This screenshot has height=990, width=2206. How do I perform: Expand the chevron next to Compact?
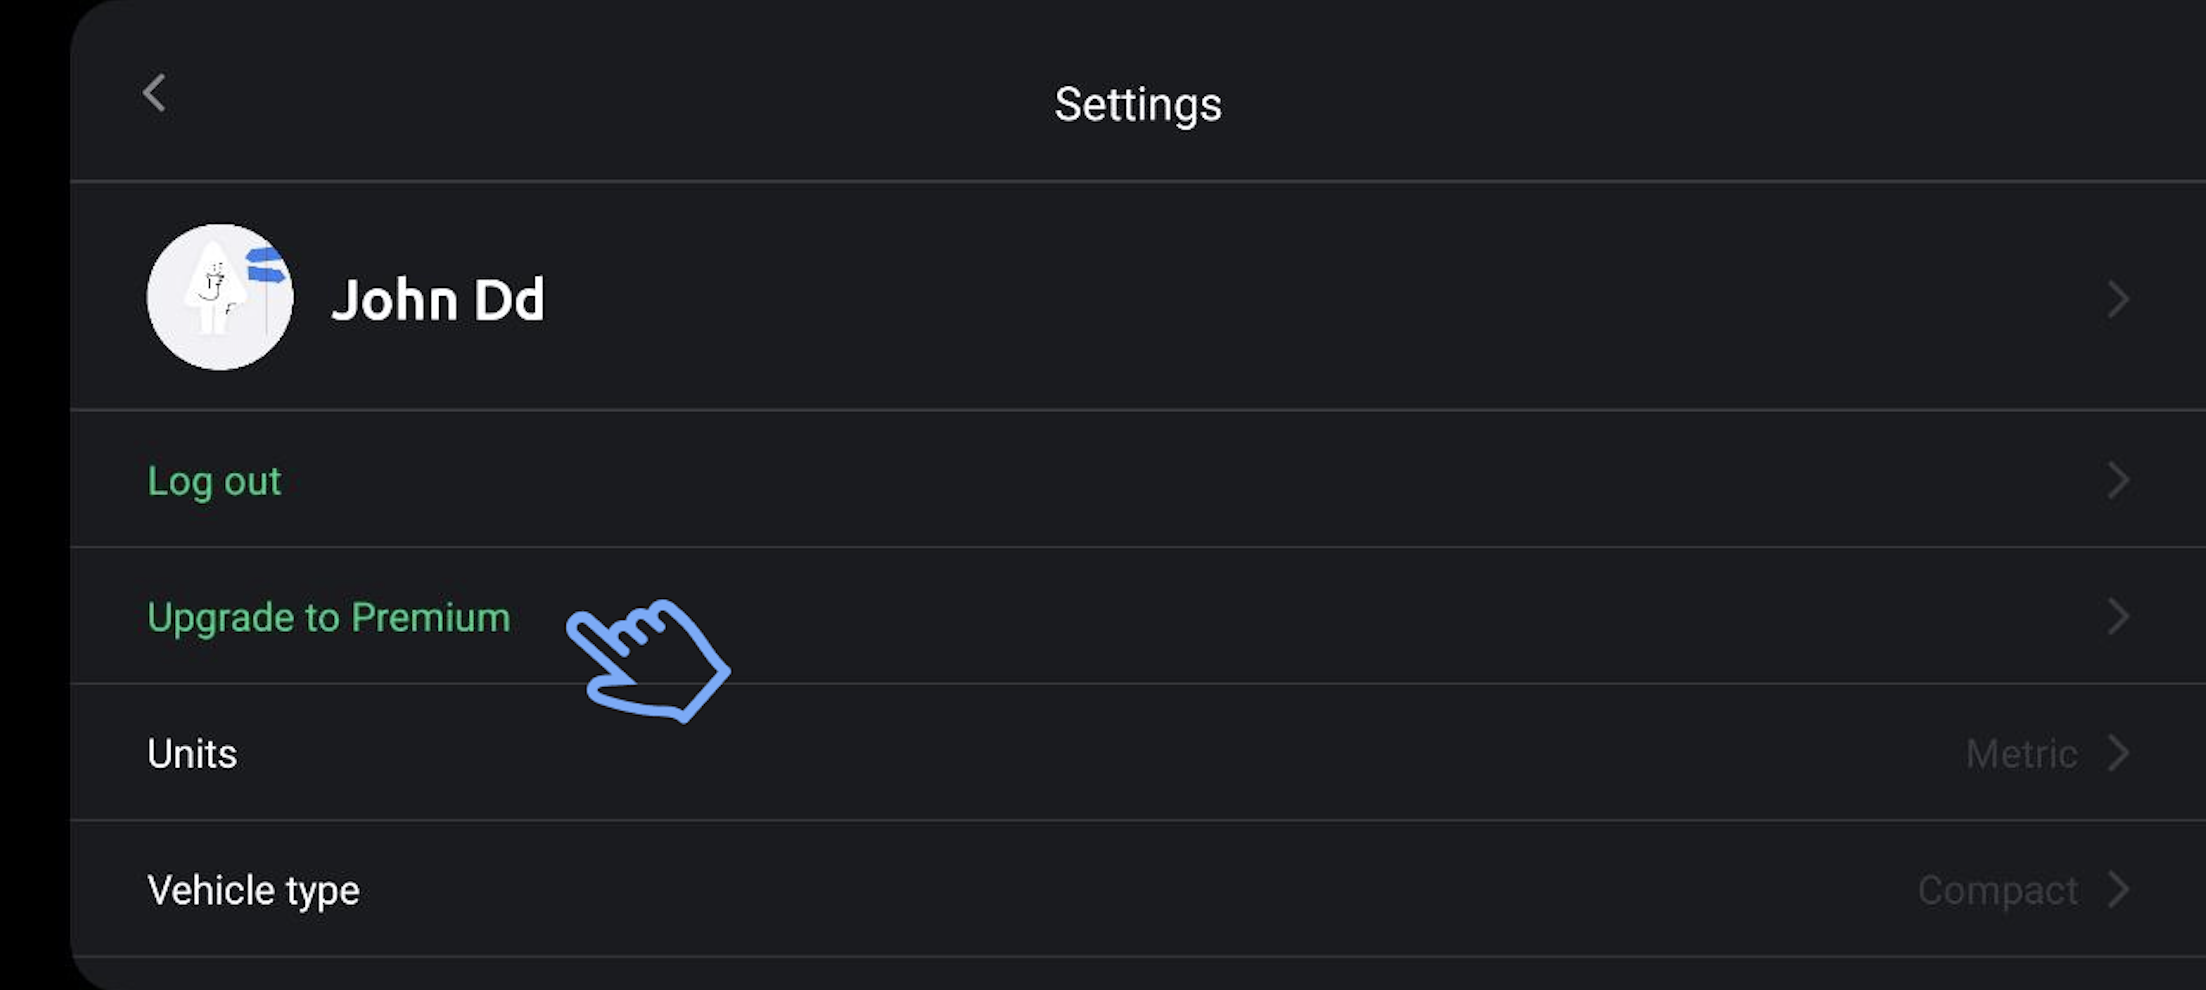pyautogui.click(x=2117, y=889)
